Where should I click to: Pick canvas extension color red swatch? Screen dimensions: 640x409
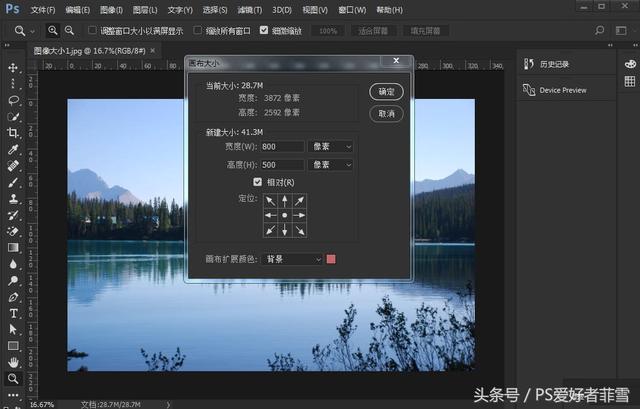point(331,259)
